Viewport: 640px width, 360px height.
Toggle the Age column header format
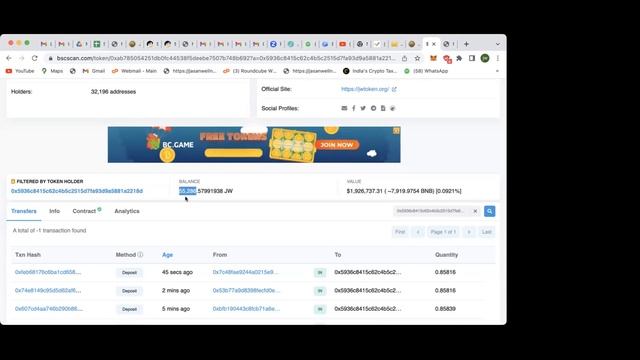167,255
